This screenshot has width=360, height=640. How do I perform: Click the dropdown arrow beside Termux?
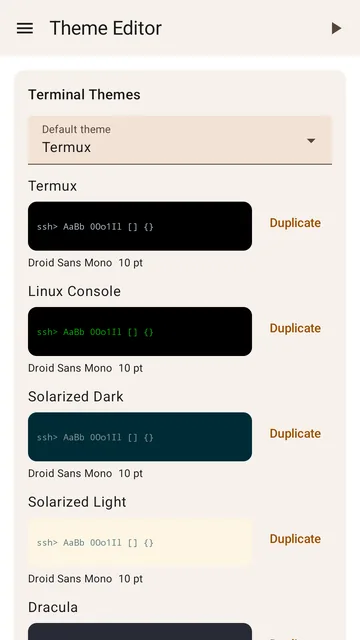tap(311, 140)
